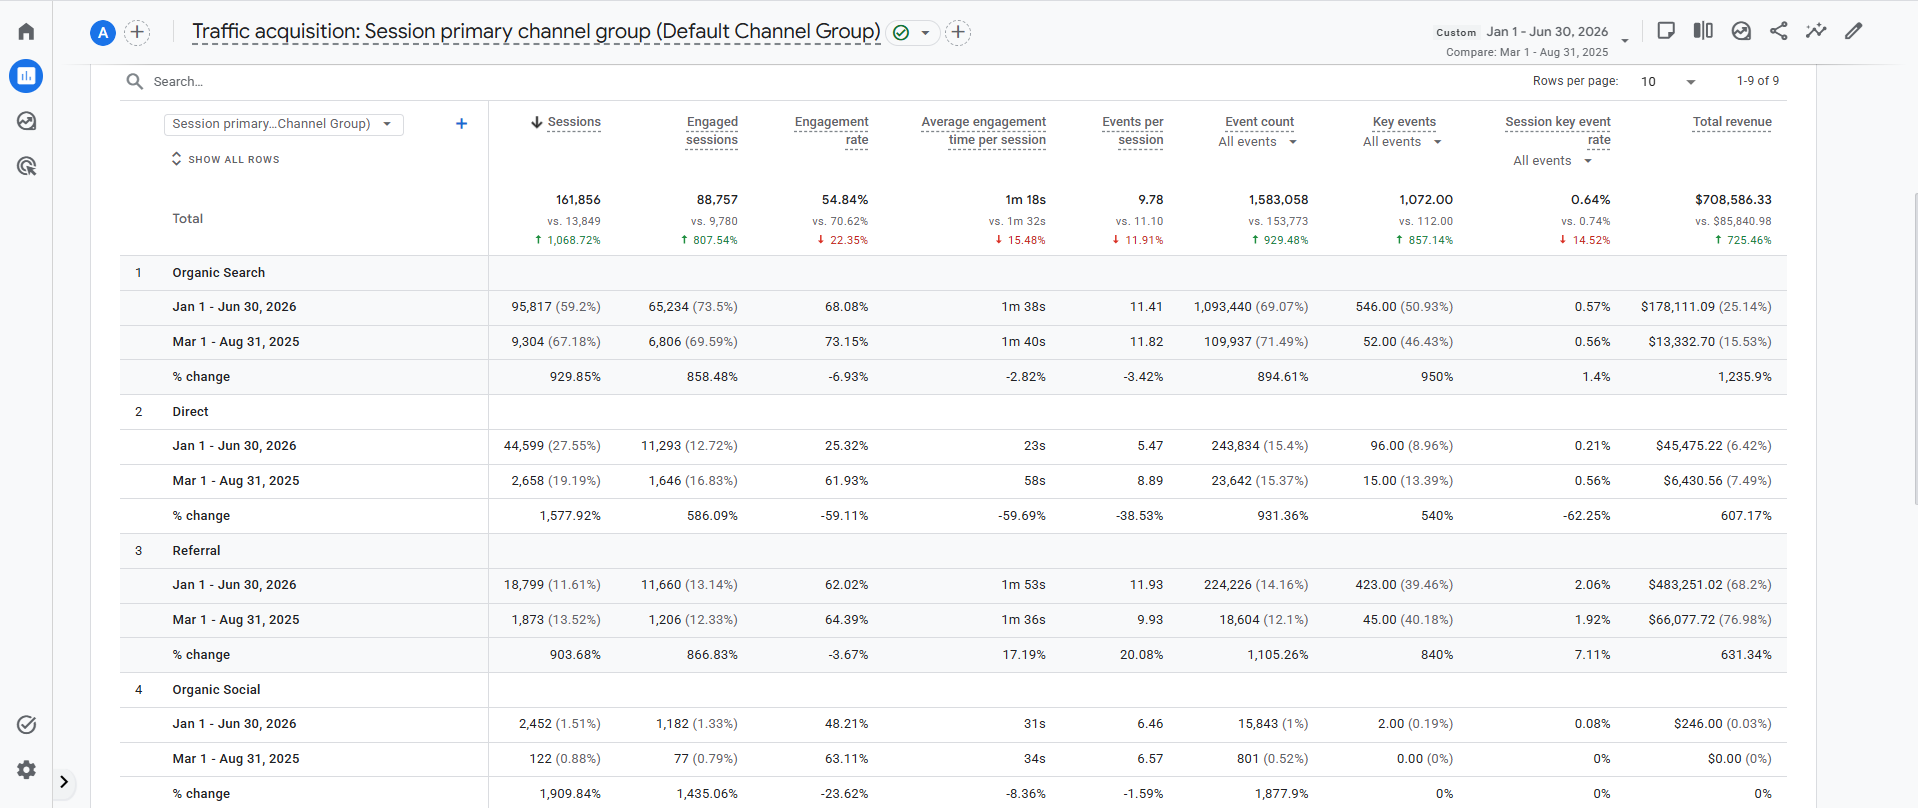Open the Configure checkmark icon in sidebar
The height and width of the screenshot is (808, 1918).
(26, 725)
